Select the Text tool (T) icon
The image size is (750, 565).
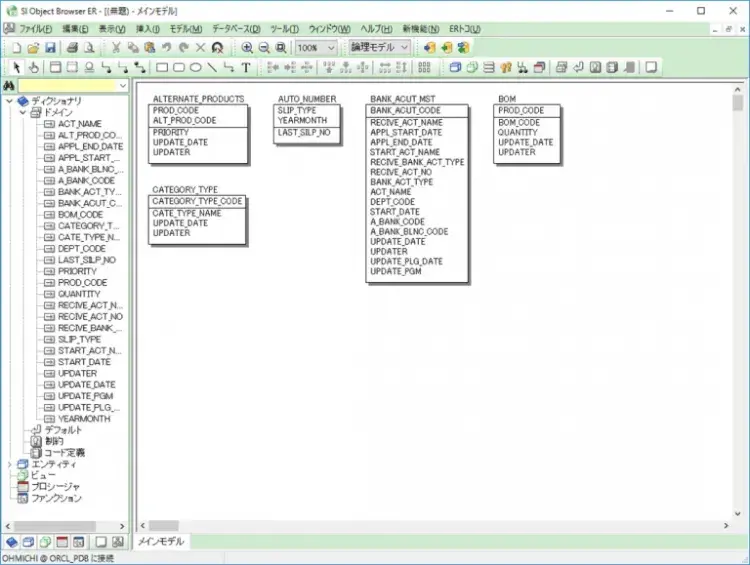click(x=246, y=68)
